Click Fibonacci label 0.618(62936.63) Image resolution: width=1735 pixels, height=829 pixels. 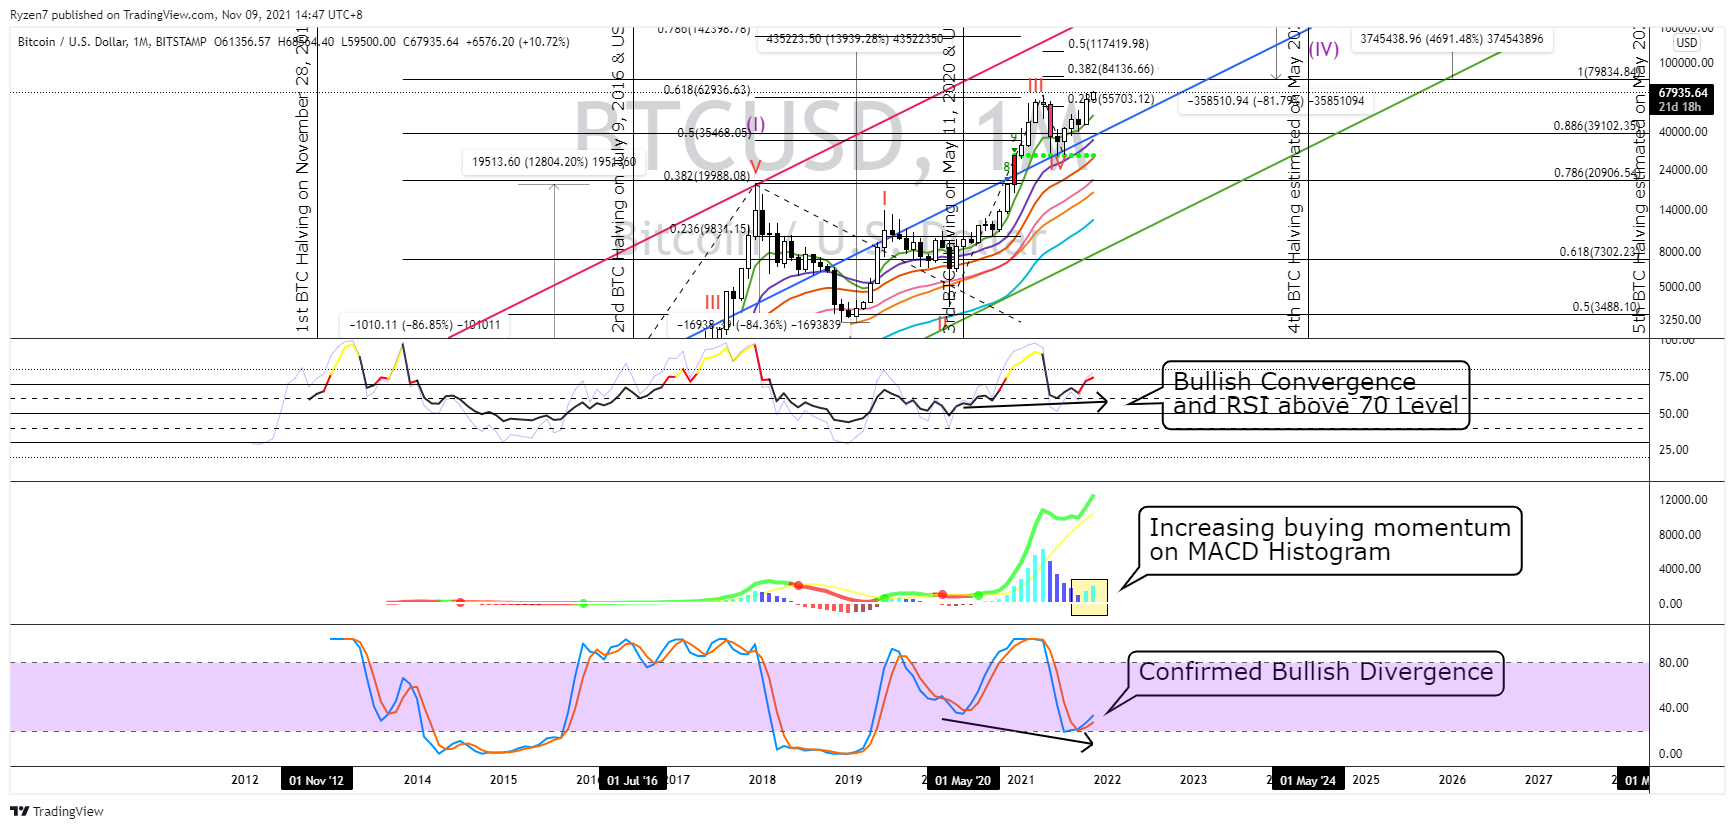[x=706, y=90]
